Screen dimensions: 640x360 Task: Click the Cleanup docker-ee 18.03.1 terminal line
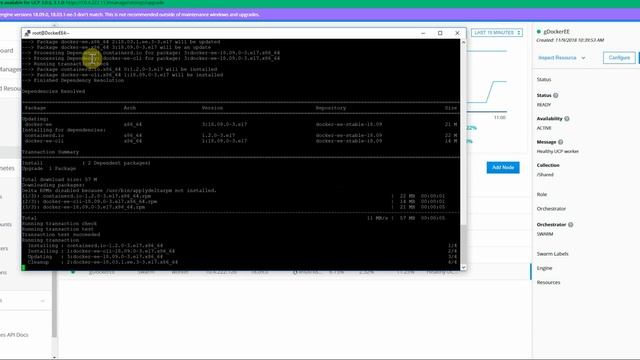102,262
